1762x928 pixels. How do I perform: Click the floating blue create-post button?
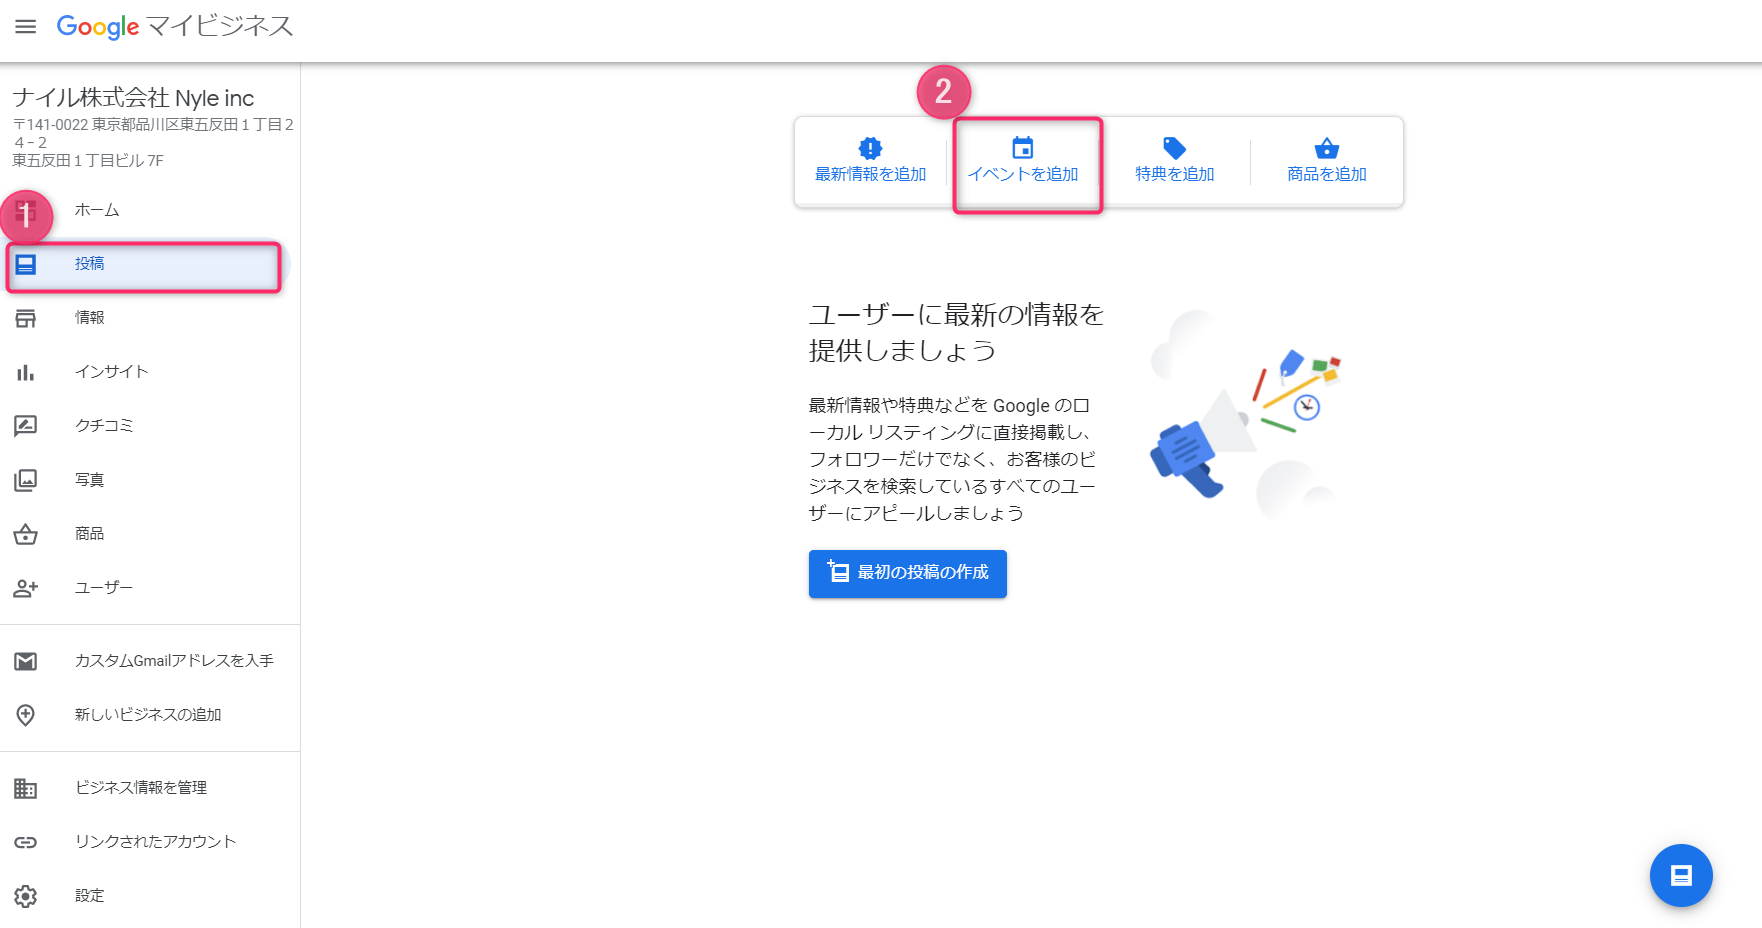[x=1681, y=876]
